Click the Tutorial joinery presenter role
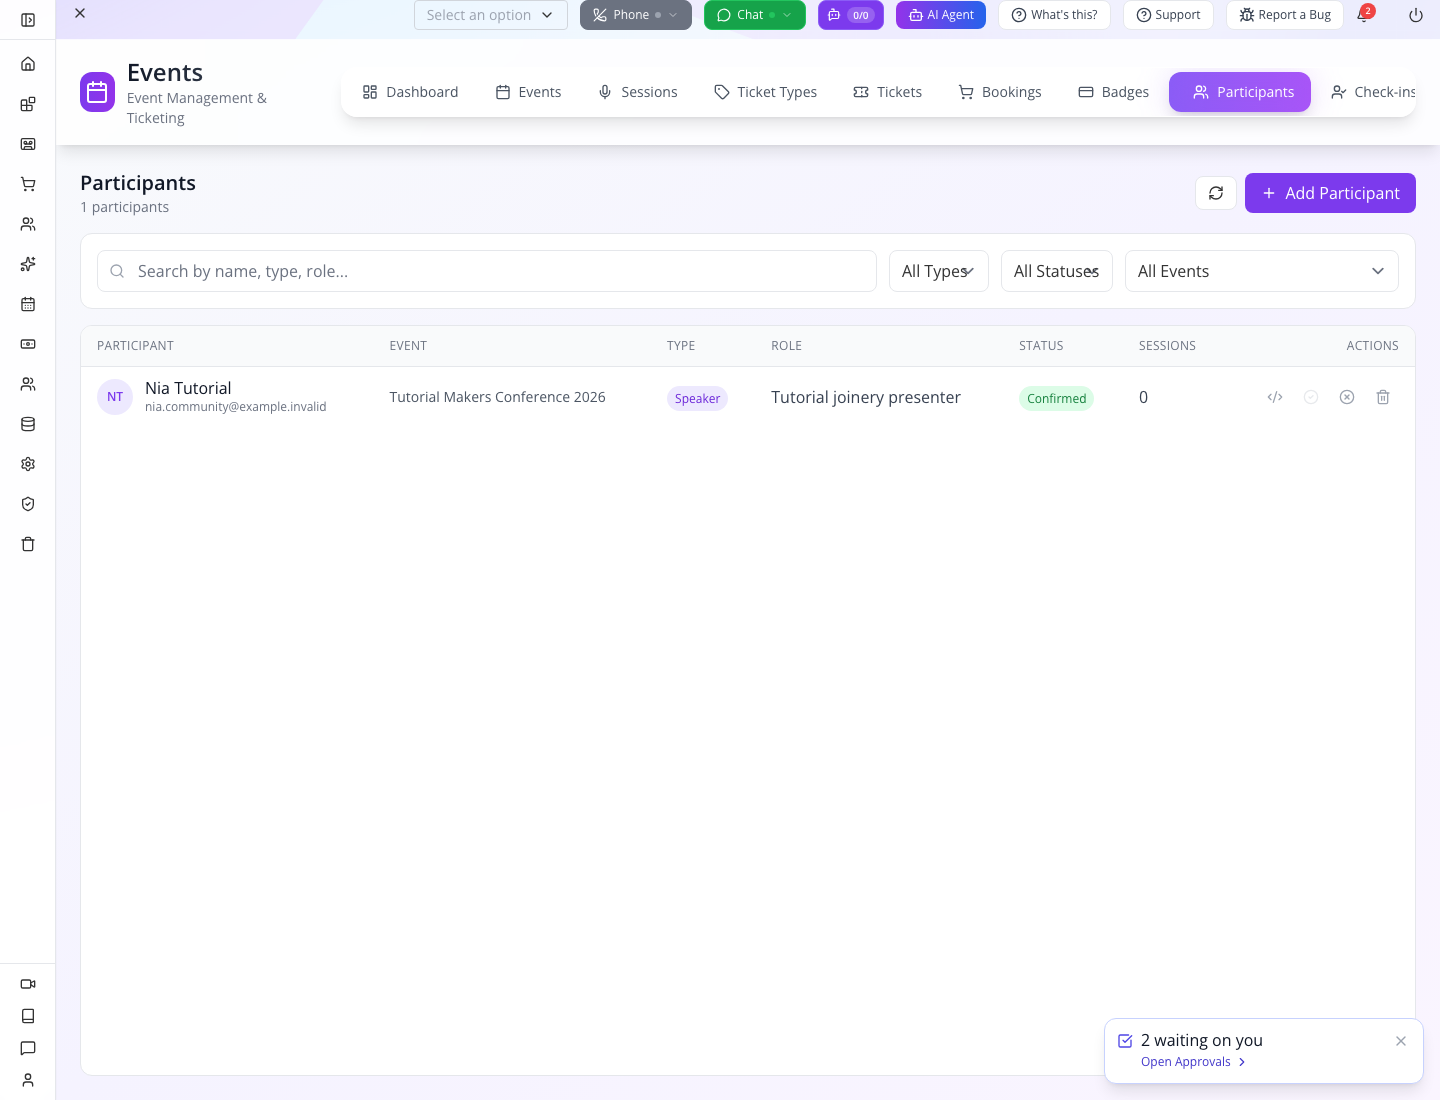The image size is (1440, 1100). tap(866, 397)
